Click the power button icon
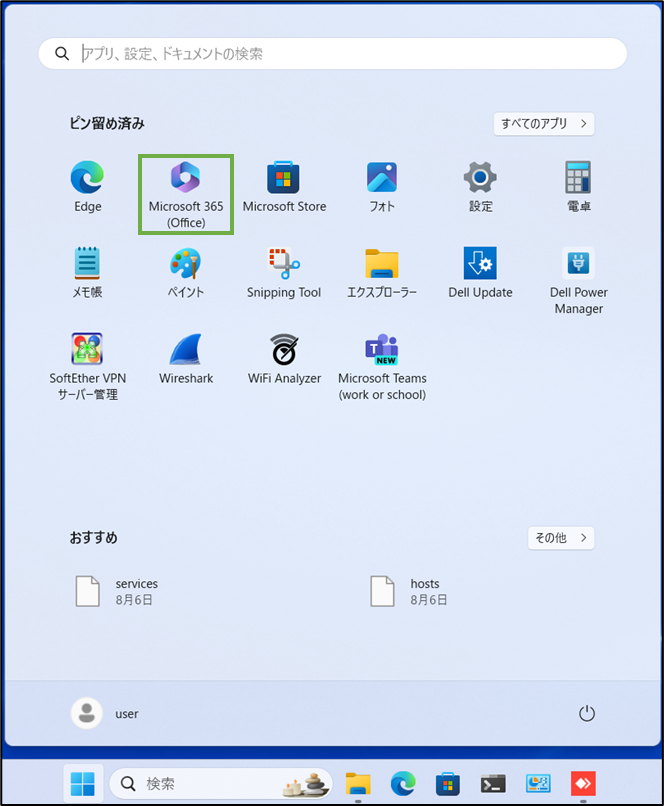664x806 pixels. 586,713
